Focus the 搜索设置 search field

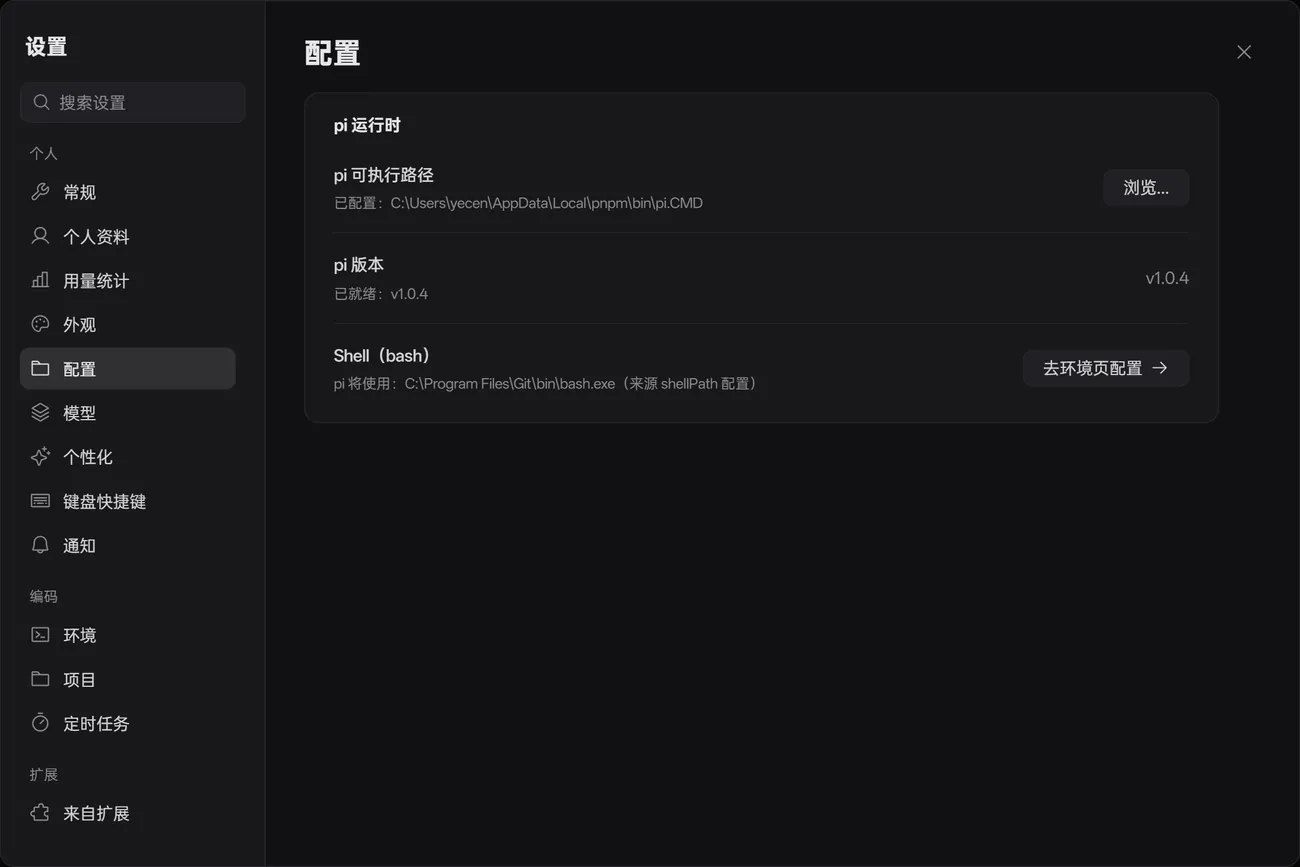[x=133, y=102]
